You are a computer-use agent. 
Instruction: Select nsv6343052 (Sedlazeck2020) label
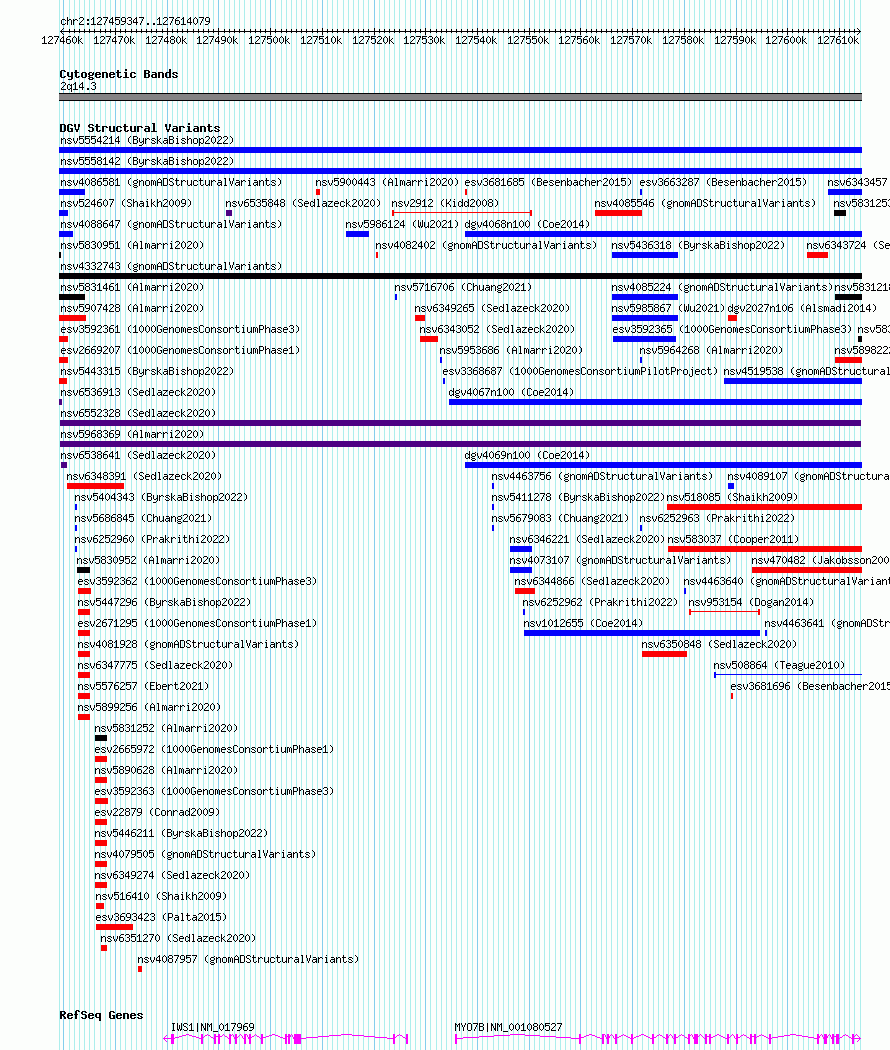(x=497, y=329)
